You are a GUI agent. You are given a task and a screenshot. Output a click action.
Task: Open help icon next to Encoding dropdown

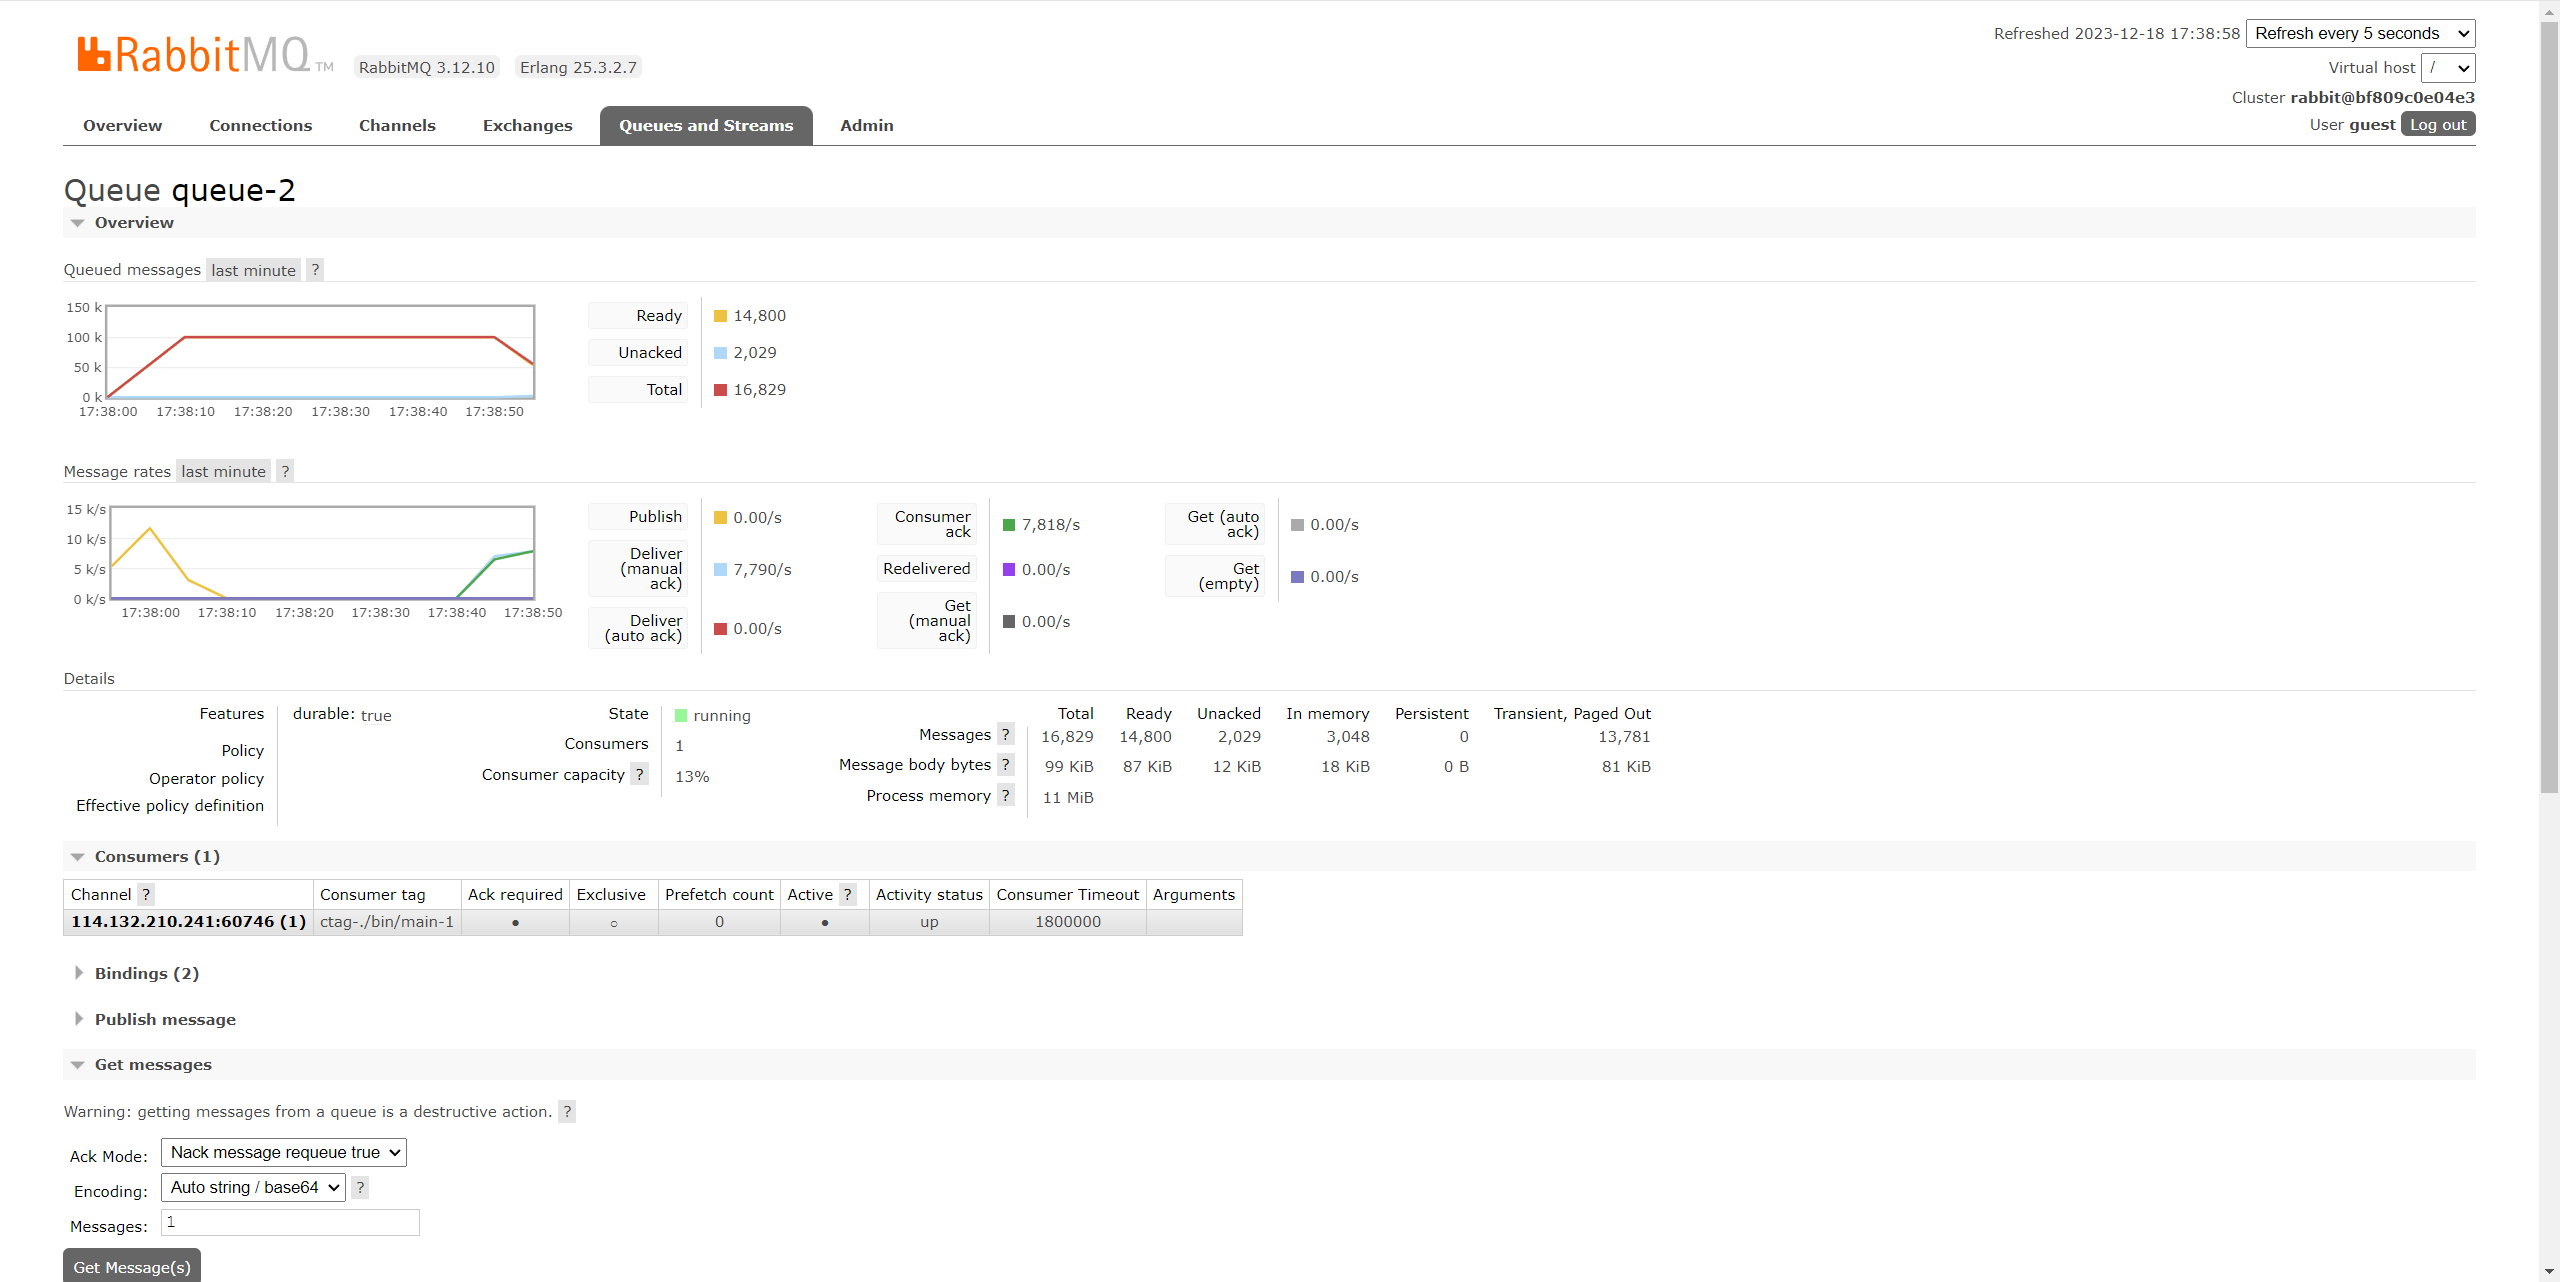pos(360,1187)
